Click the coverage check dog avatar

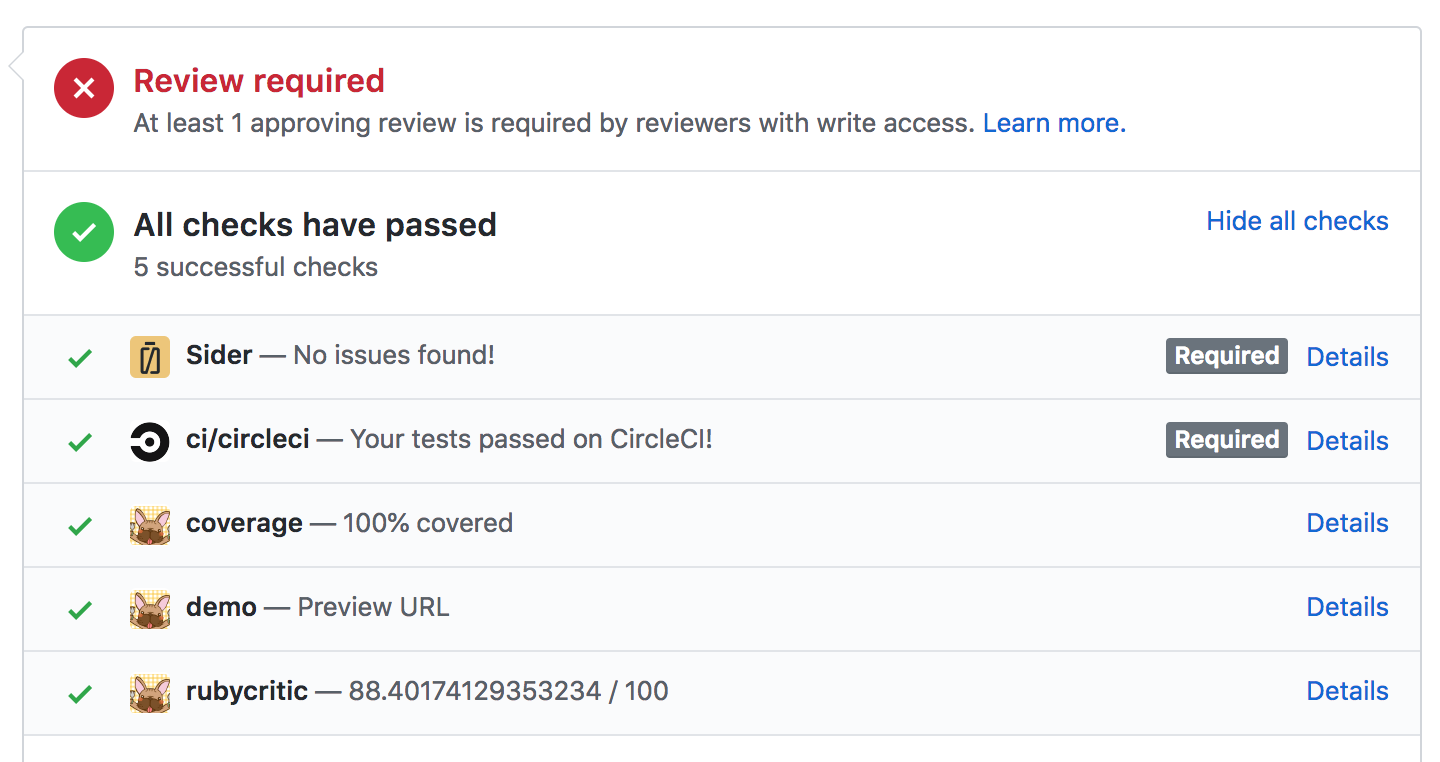click(150, 525)
